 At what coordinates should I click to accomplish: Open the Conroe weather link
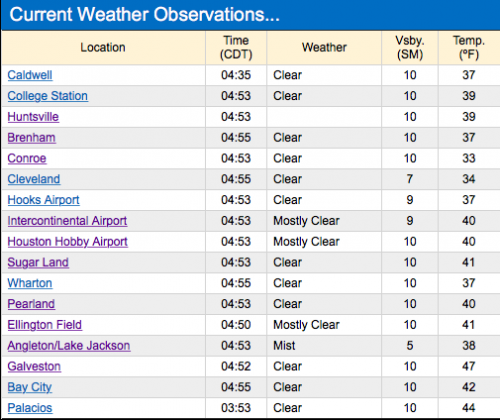pos(27,158)
